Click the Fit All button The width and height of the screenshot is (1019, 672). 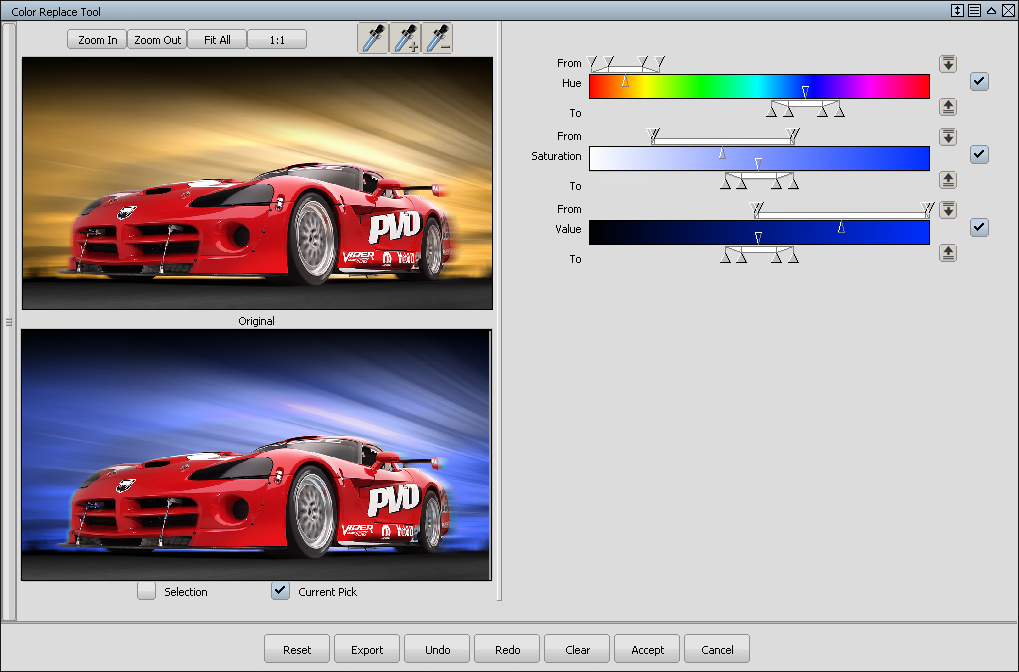pyautogui.click(x=217, y=40)
